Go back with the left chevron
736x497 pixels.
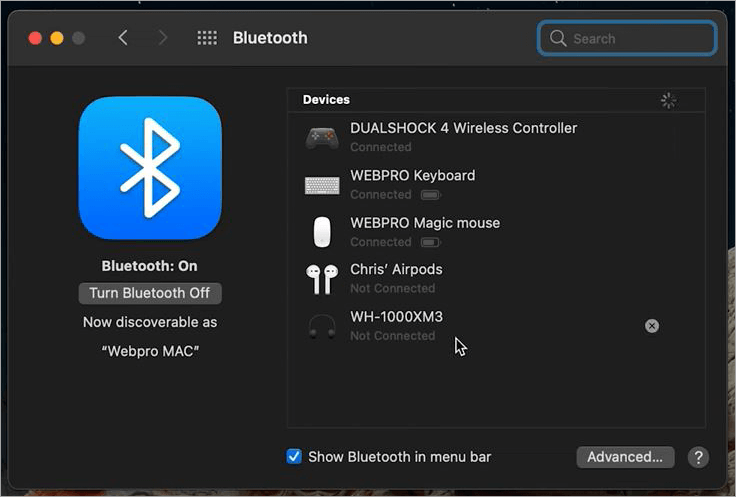[123, 38]
